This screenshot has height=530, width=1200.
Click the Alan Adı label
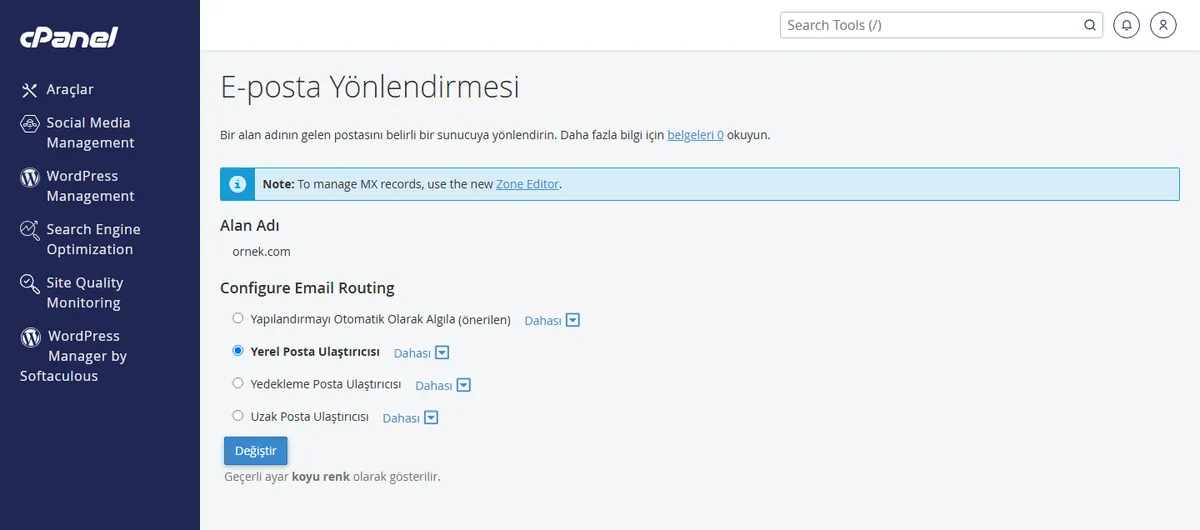click(x=250, y=226)
